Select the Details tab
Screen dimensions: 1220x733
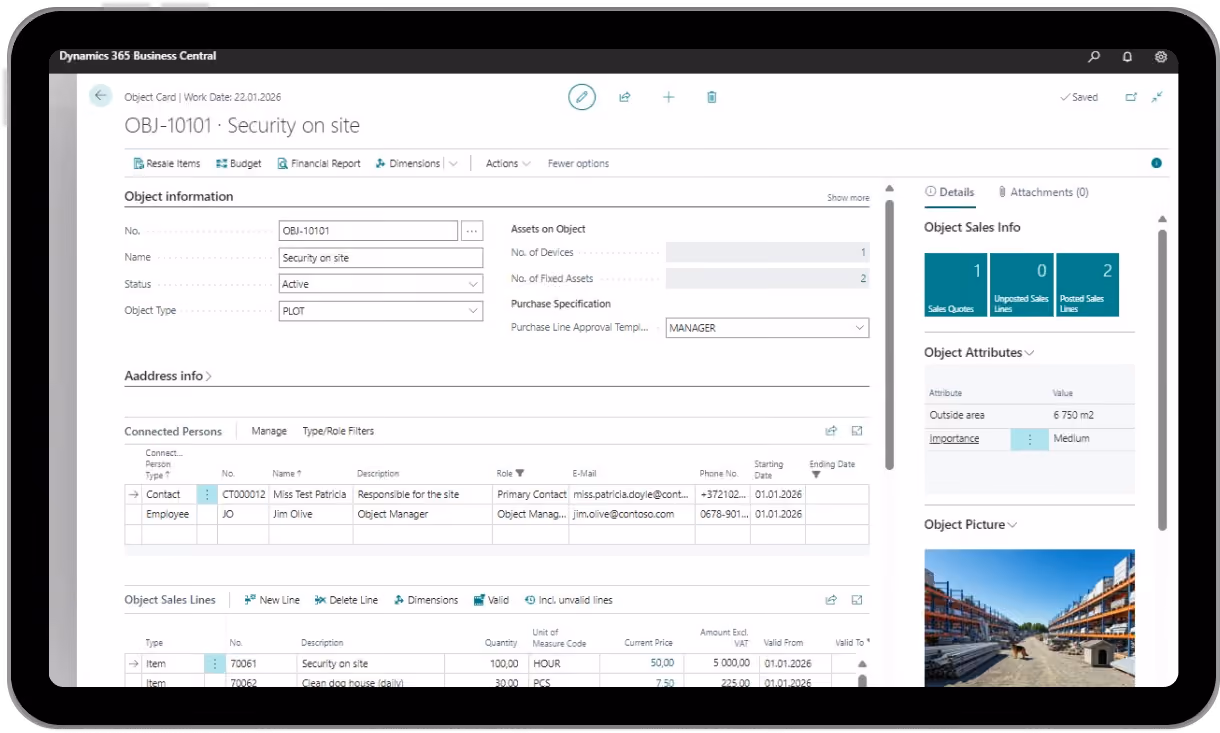coord(950,192)
